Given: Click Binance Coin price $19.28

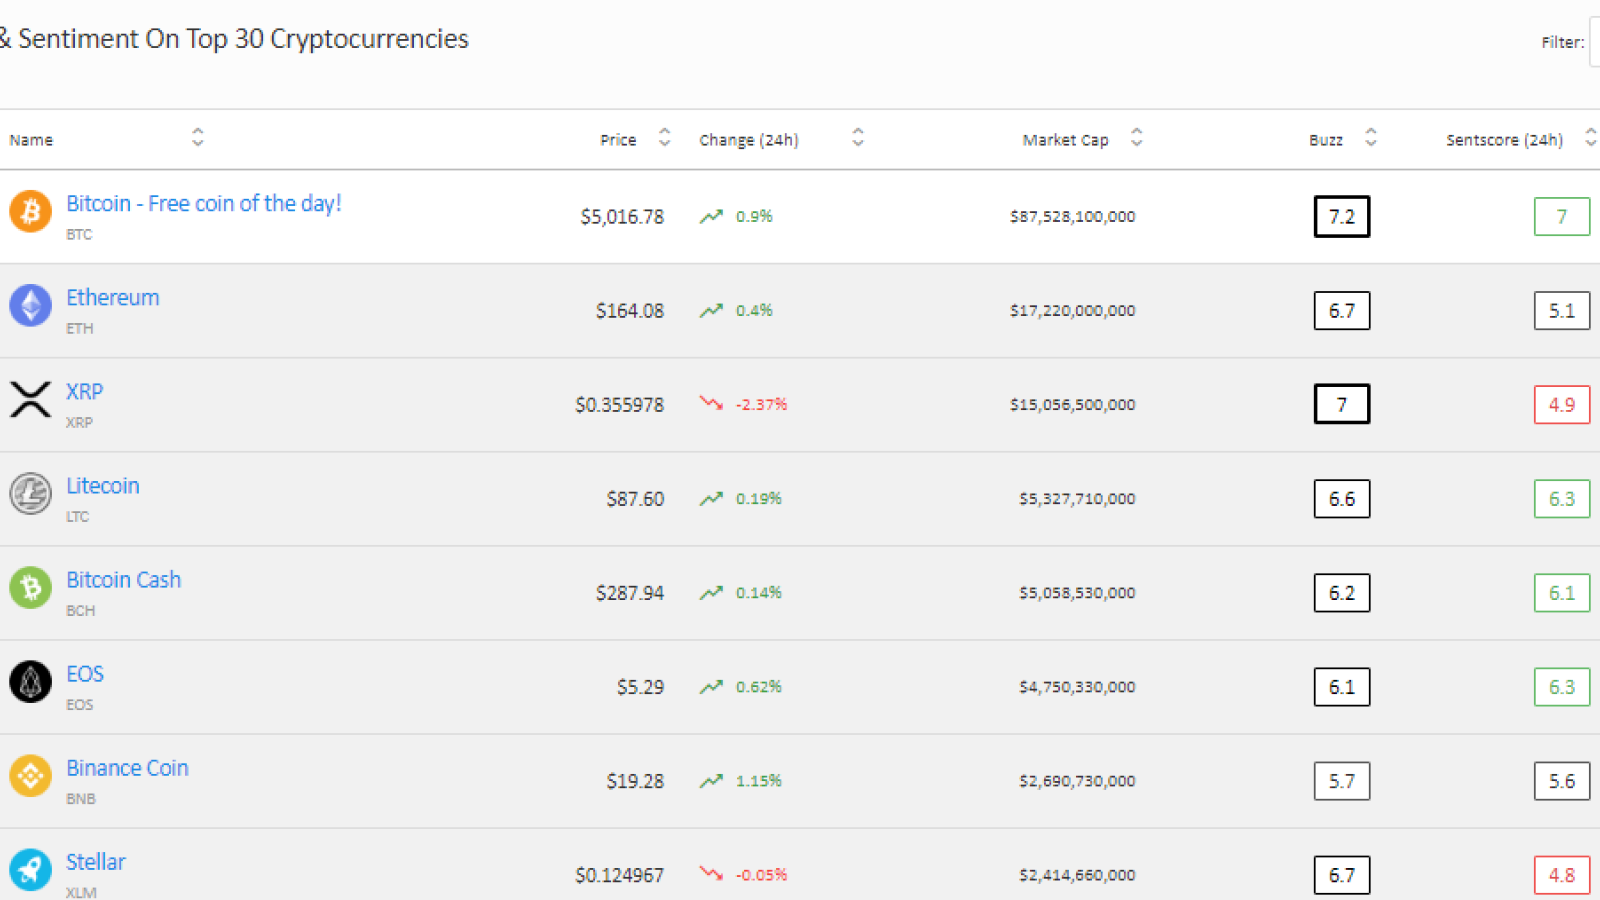Looking at the screenshot, I should [635, 781].
